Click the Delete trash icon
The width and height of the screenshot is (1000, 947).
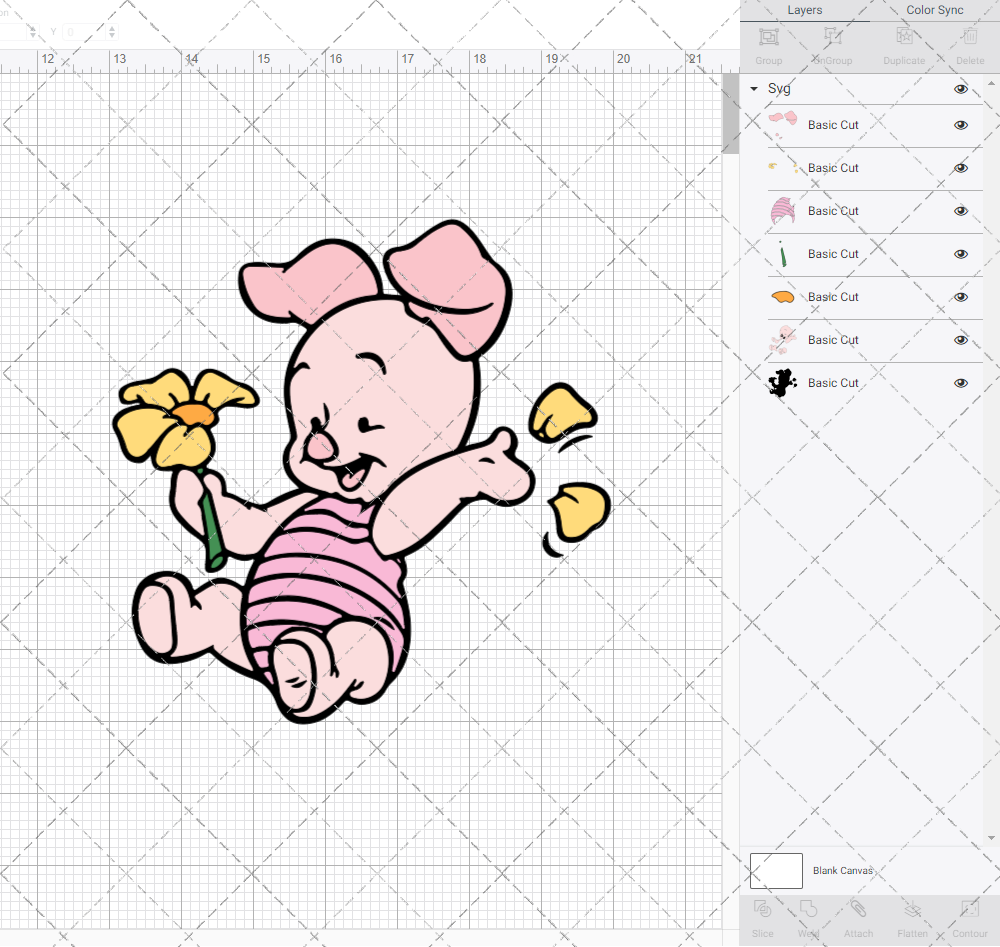tap(969, 36)
